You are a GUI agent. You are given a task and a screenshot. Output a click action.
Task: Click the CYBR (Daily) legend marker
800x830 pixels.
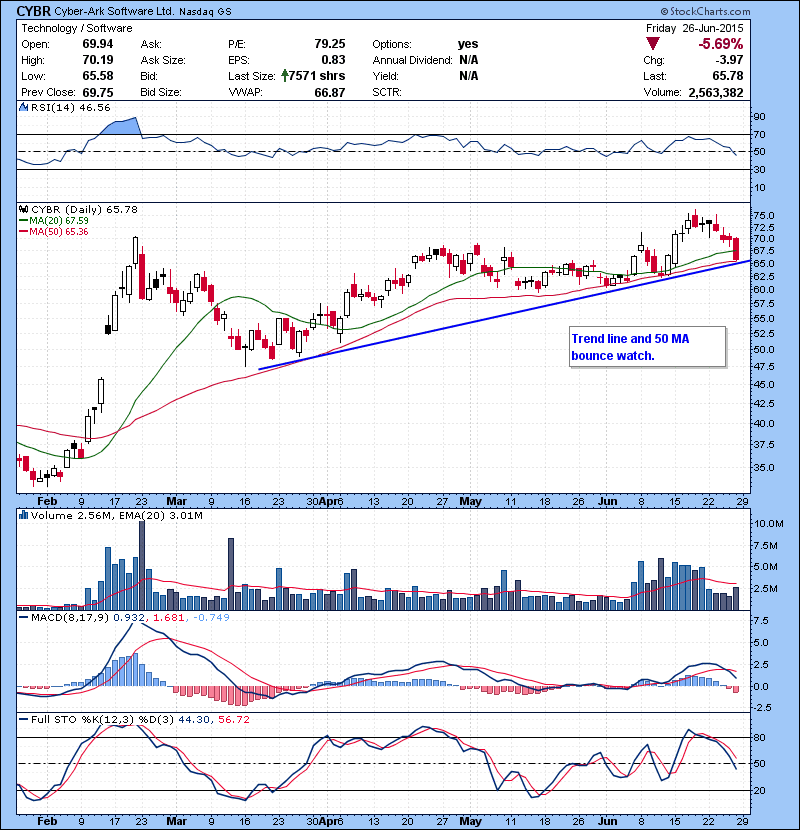coord(21,209)
